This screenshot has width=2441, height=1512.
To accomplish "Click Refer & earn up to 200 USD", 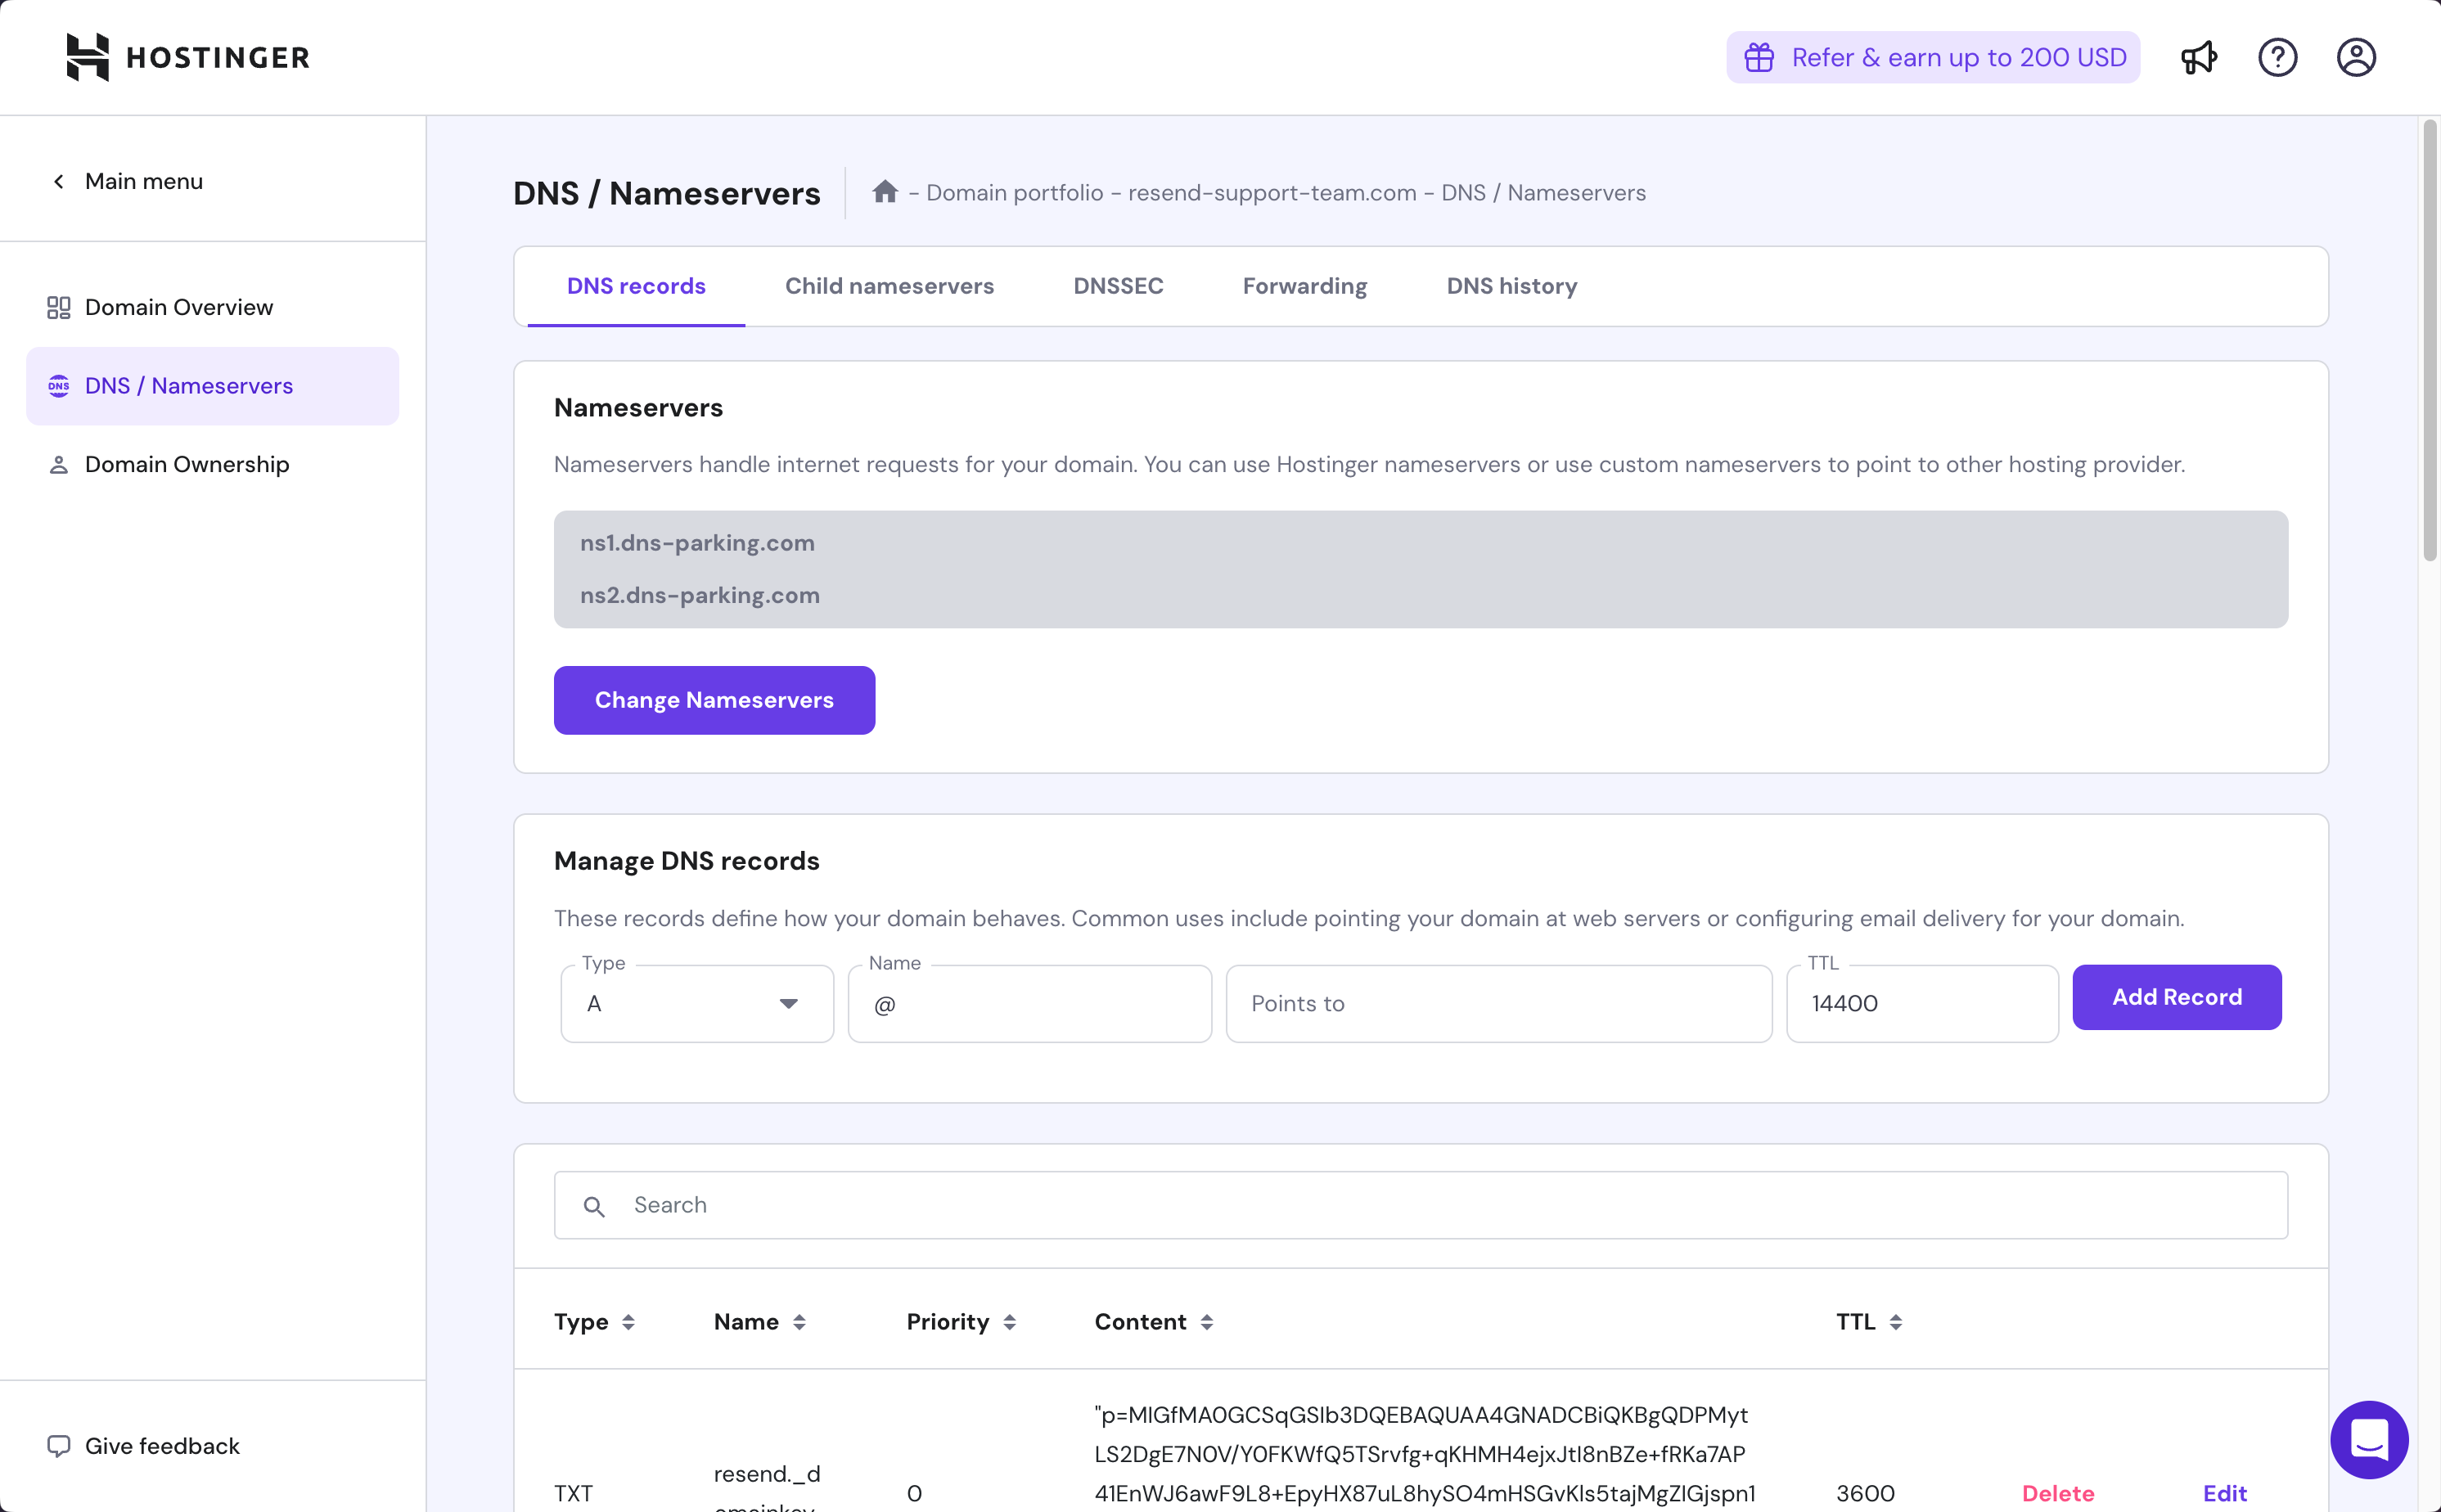I will [x=1932, y=57].
